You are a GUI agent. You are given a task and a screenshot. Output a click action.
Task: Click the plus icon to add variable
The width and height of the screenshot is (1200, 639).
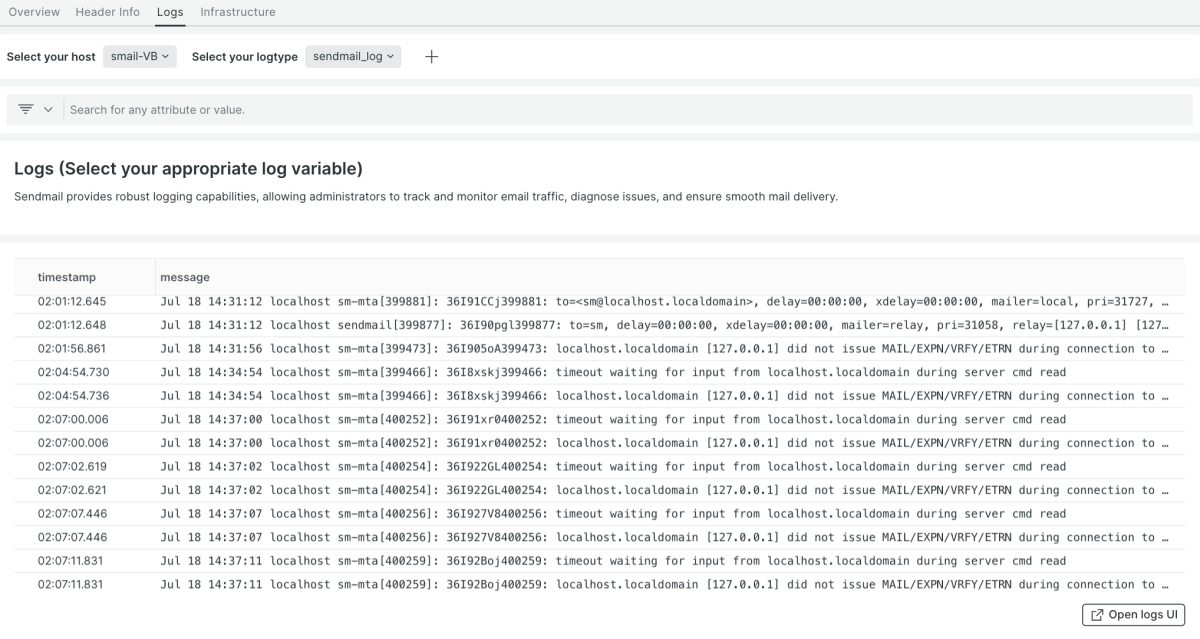click(x=431, y=57)
